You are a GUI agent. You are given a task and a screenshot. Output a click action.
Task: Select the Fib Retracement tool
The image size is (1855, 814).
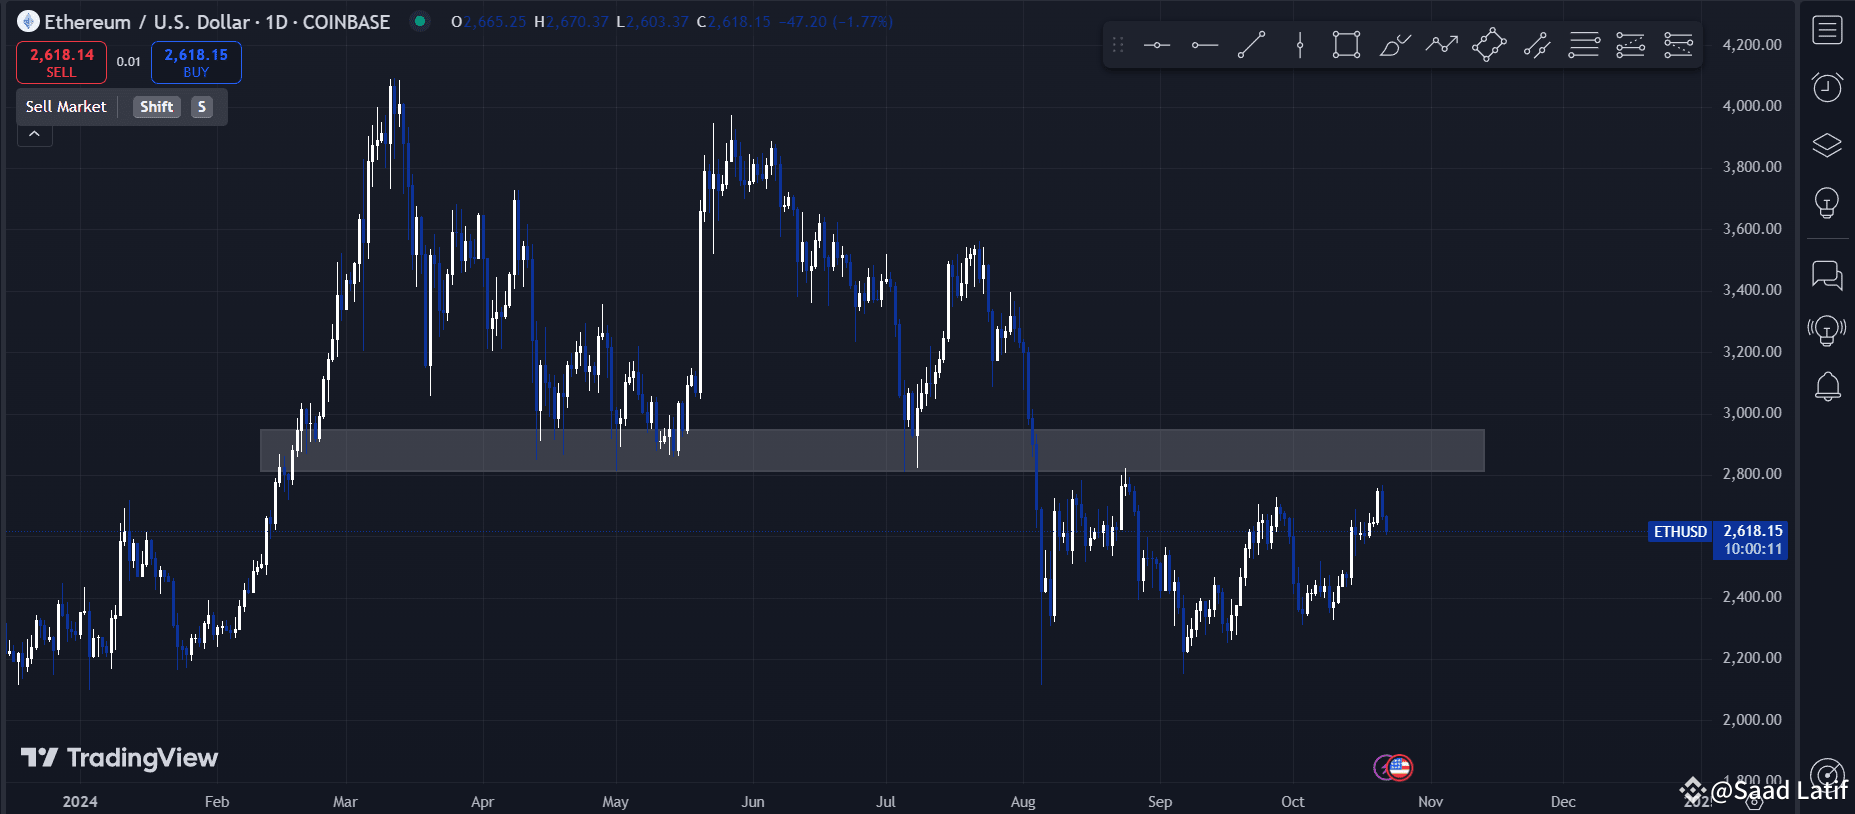1584,45
